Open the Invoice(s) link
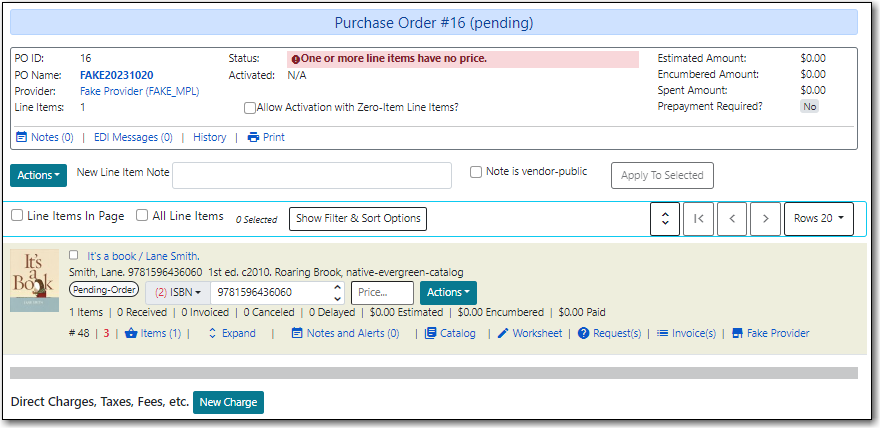 coord(686,333)
